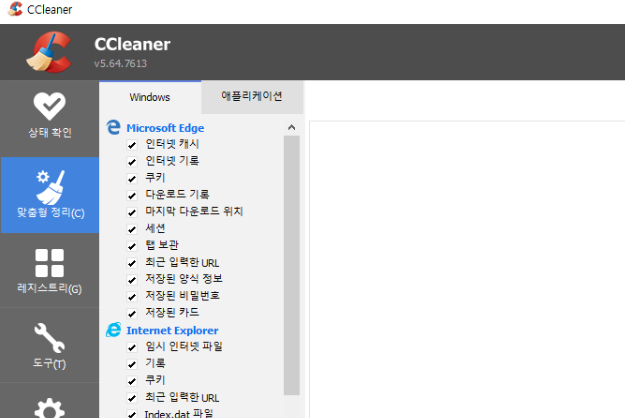625x418 pixels.
Task: Click the scroll up arrow in list
Action: coord(292,128)
